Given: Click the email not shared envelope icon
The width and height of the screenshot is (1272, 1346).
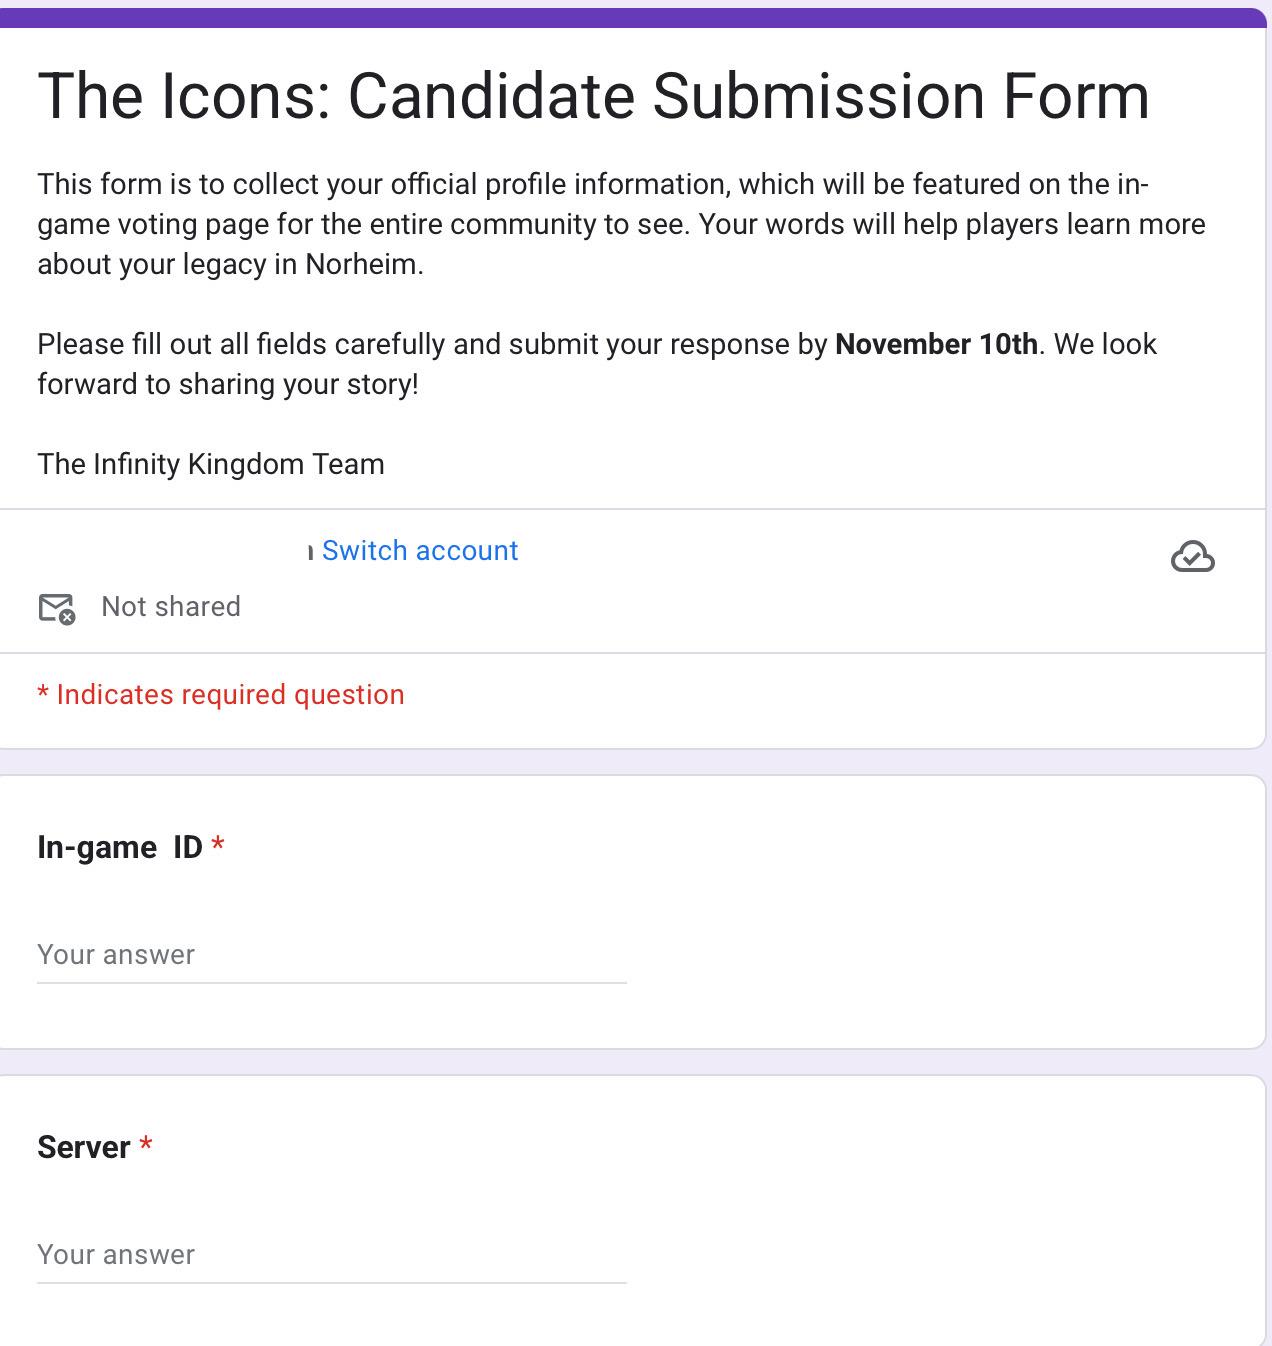Looking at the screenshot, I should click(56, 607).
